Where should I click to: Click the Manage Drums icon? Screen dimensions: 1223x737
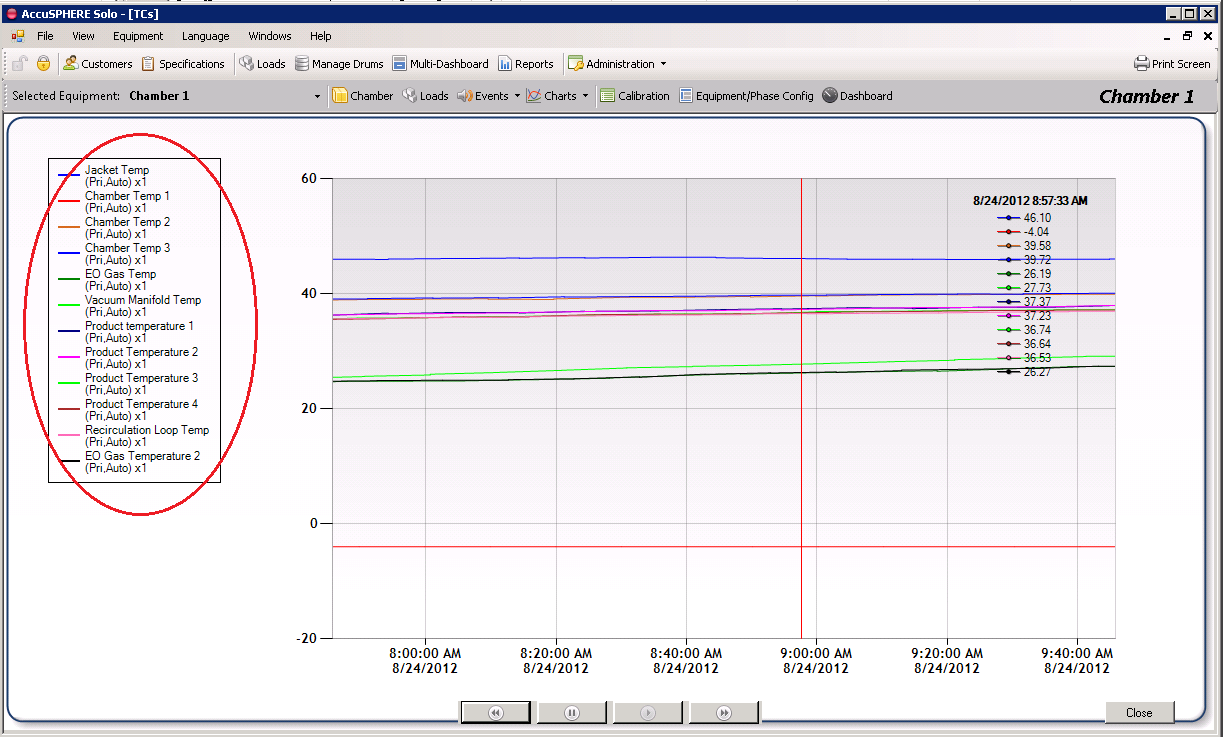[x=302, y=64]
